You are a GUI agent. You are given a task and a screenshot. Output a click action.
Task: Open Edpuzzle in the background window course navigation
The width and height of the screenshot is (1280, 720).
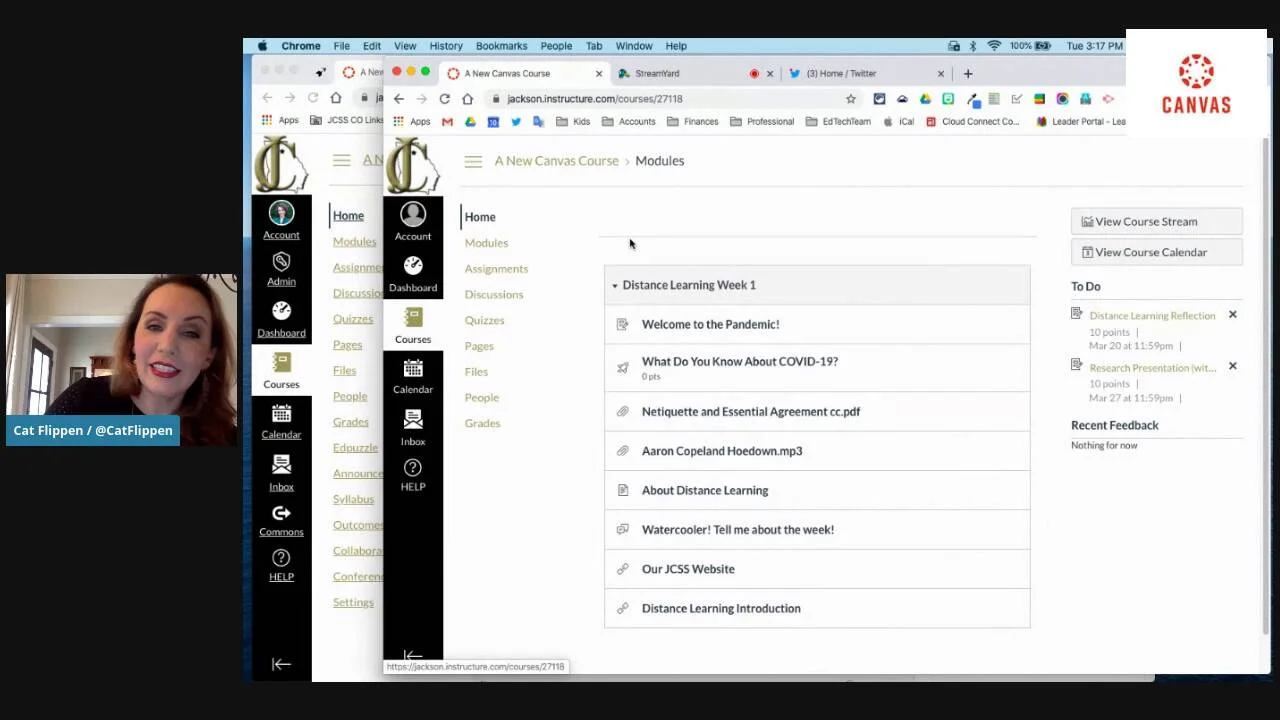tap(355, 448)
